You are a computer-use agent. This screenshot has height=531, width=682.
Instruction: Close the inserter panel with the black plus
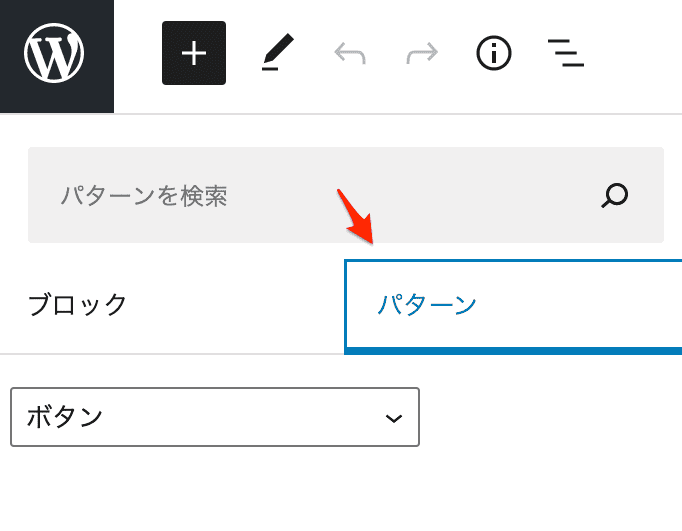pos(194,53)
